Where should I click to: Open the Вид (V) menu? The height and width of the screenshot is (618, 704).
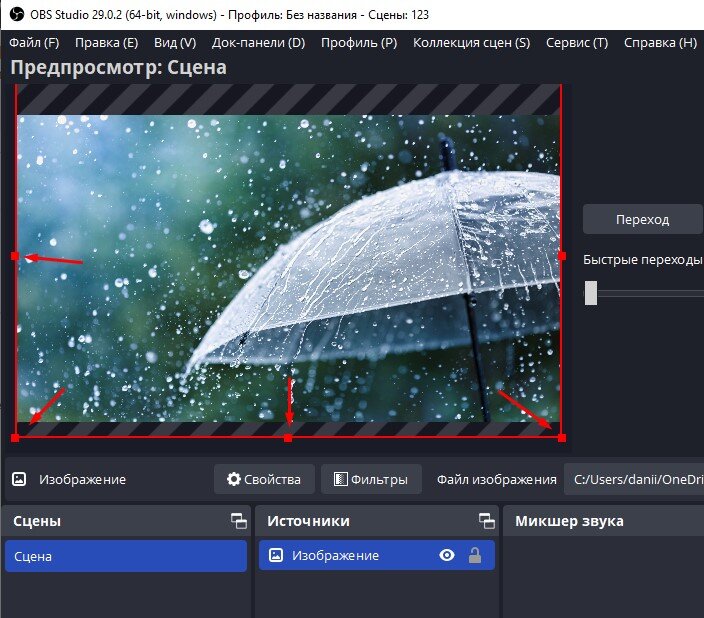point(175,43)
